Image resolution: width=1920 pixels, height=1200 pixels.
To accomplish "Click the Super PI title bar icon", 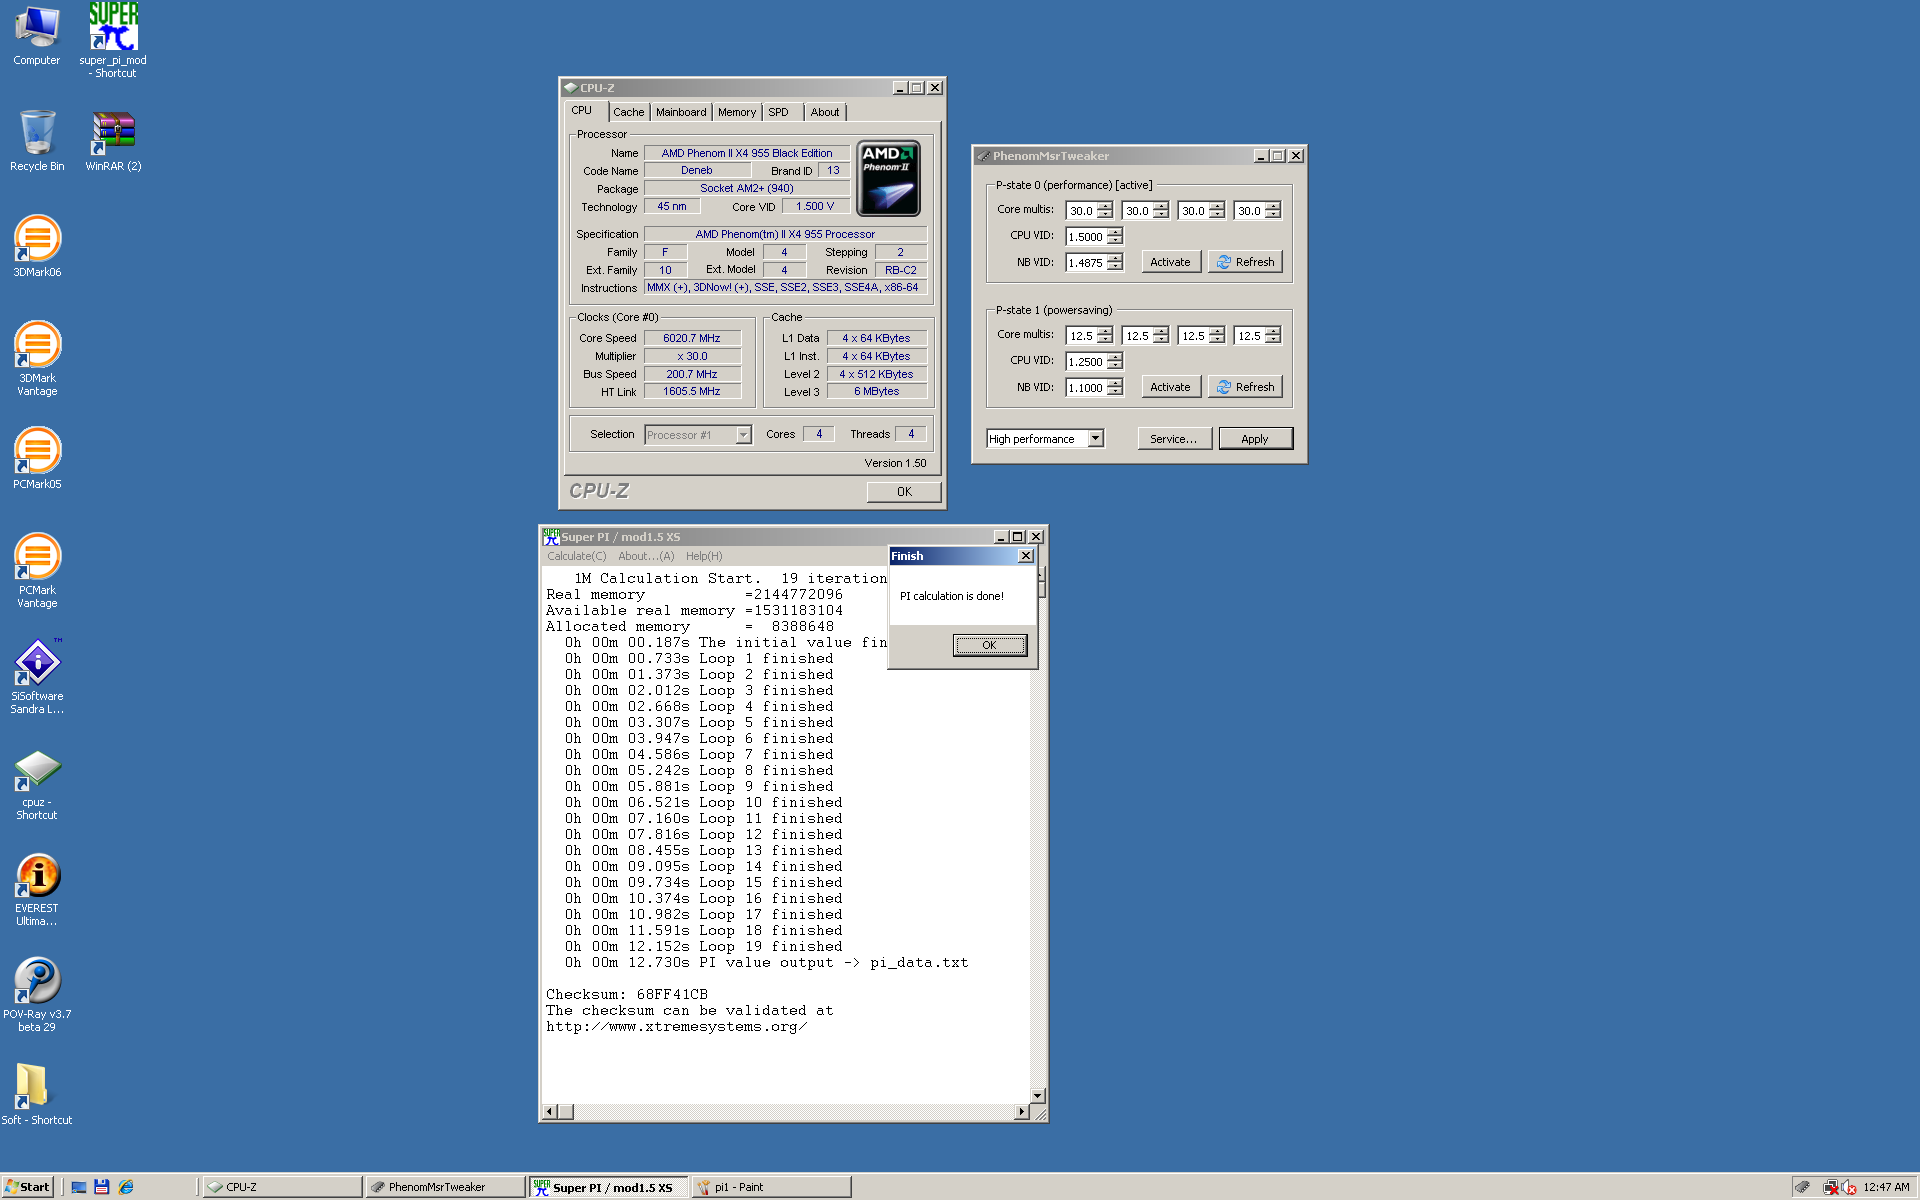I will [551, 537].
